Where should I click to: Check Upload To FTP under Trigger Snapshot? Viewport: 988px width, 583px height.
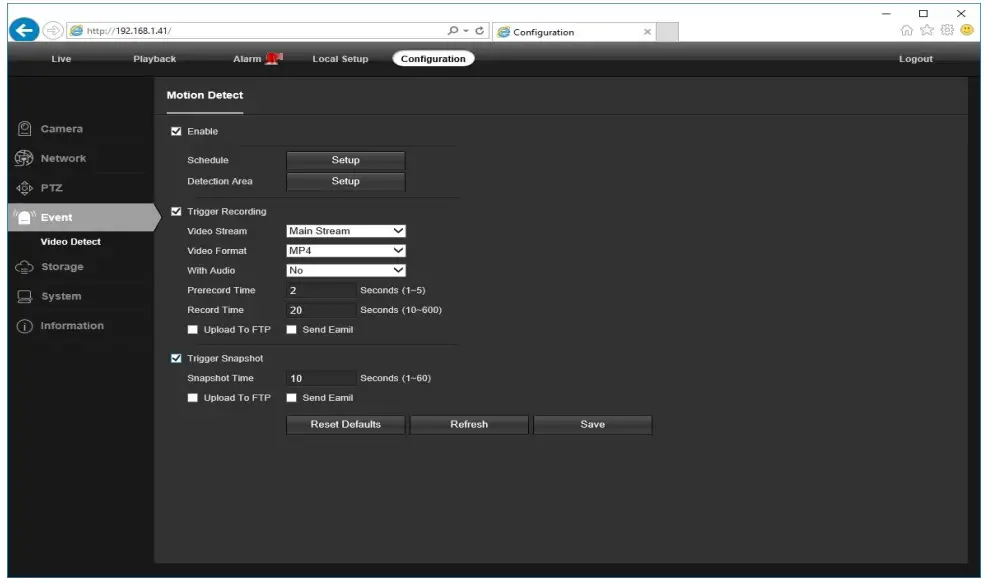(192, 398)
